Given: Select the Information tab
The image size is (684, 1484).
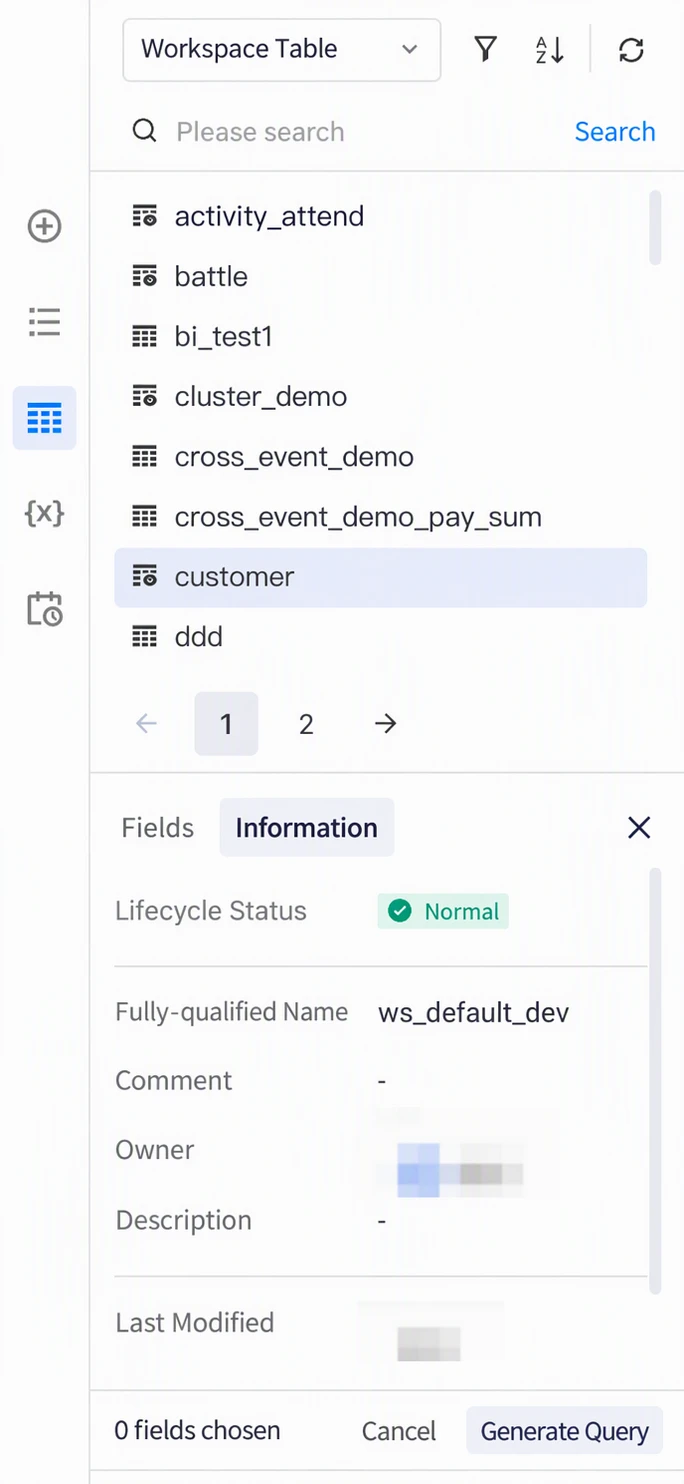Looking at the screenshot, I should pos(307,828).
